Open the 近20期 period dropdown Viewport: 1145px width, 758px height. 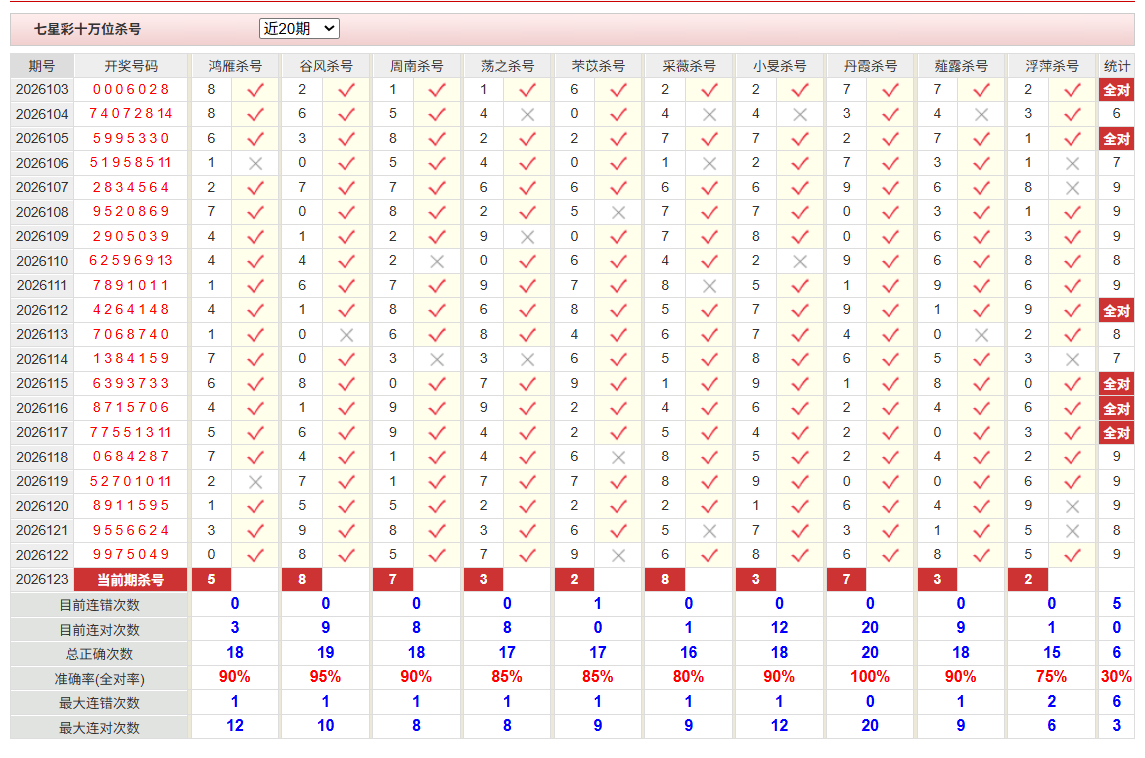tap(299, 28)
